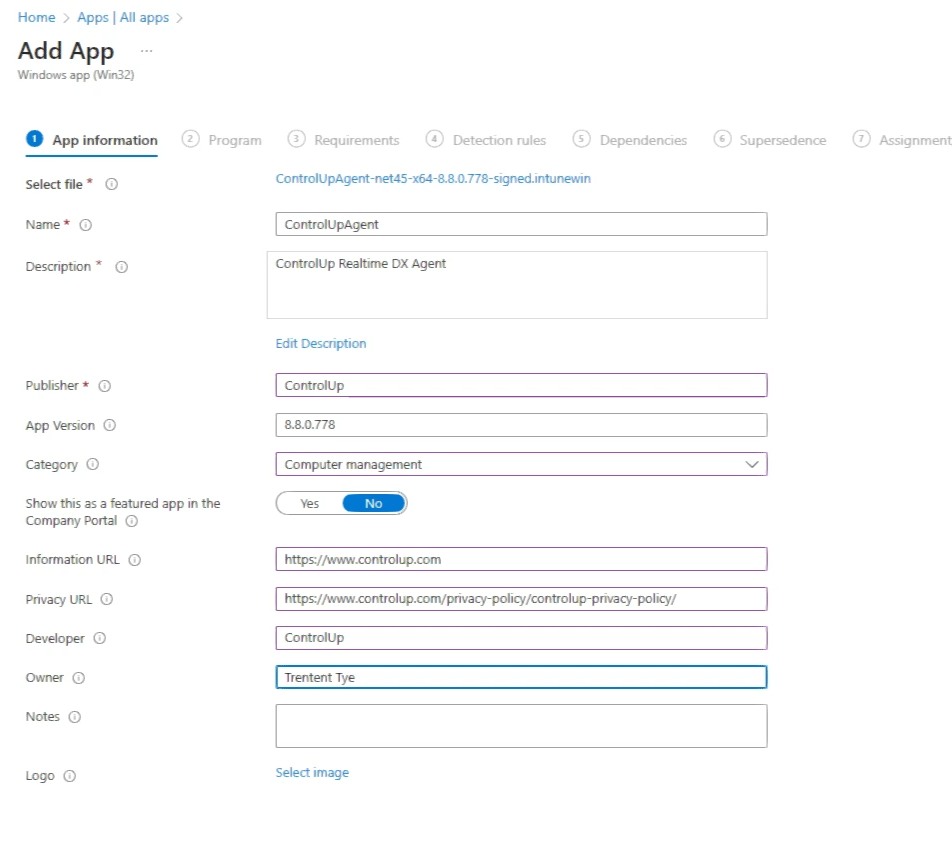Image resolution: width=952 pixels, height=842 pixels.
Task: Click the info icon beside Owner
Action: tap(78, 678)
